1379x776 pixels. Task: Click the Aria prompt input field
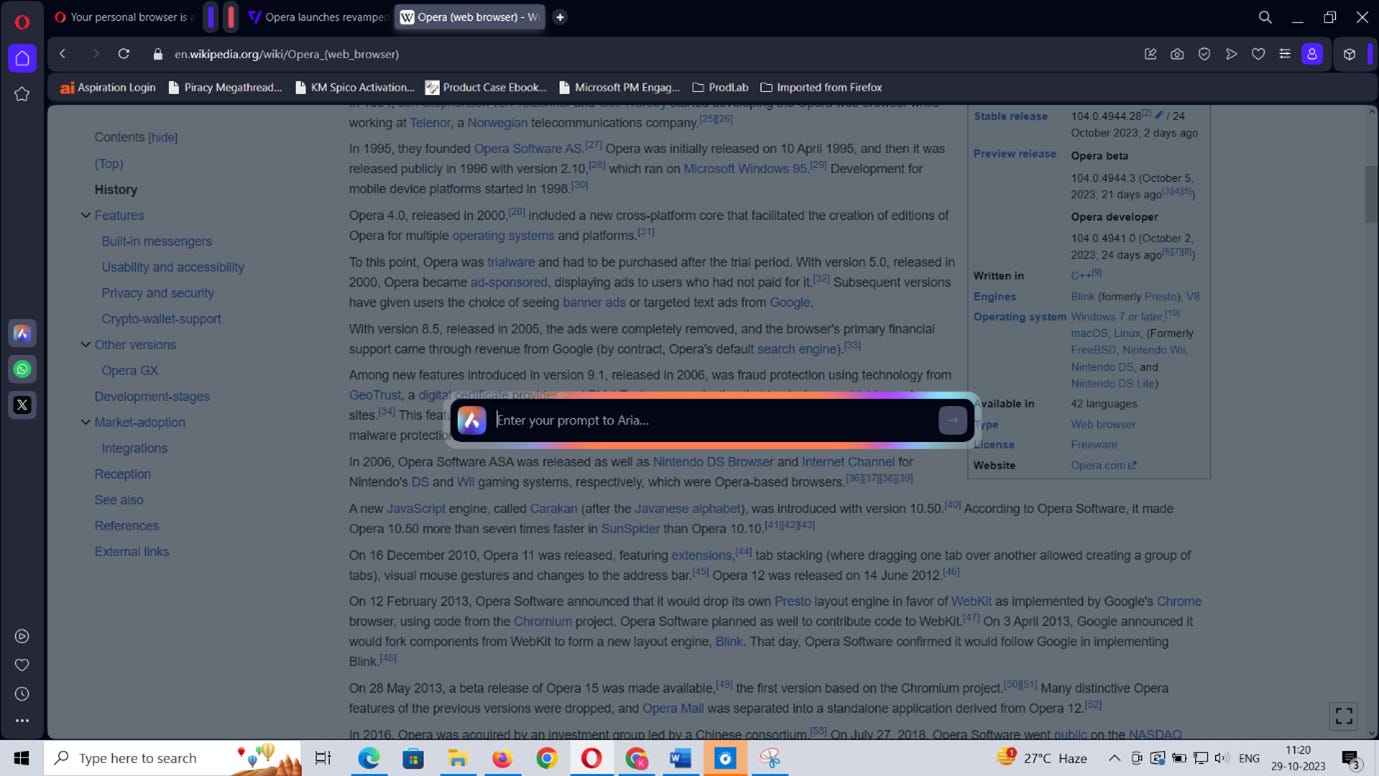click(714, 420)
